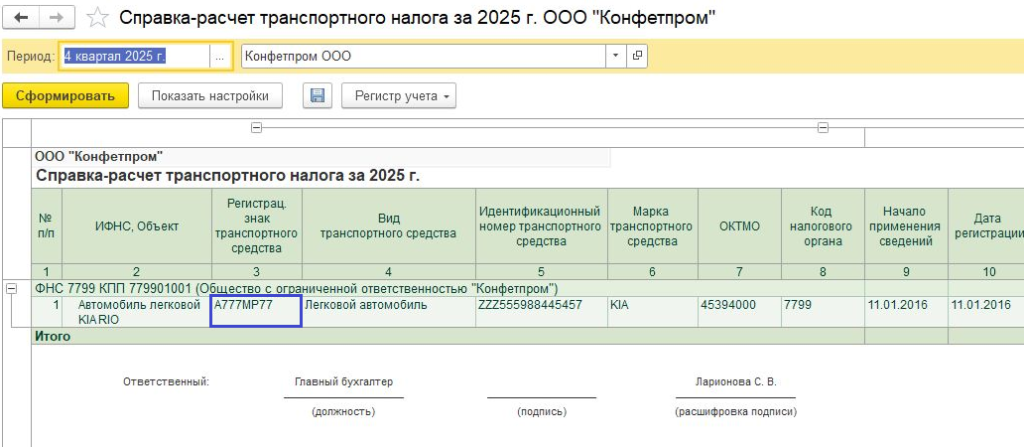
Task: Open the Конфетпром ООО organization dropdown arrow
Action: (616, 56)
